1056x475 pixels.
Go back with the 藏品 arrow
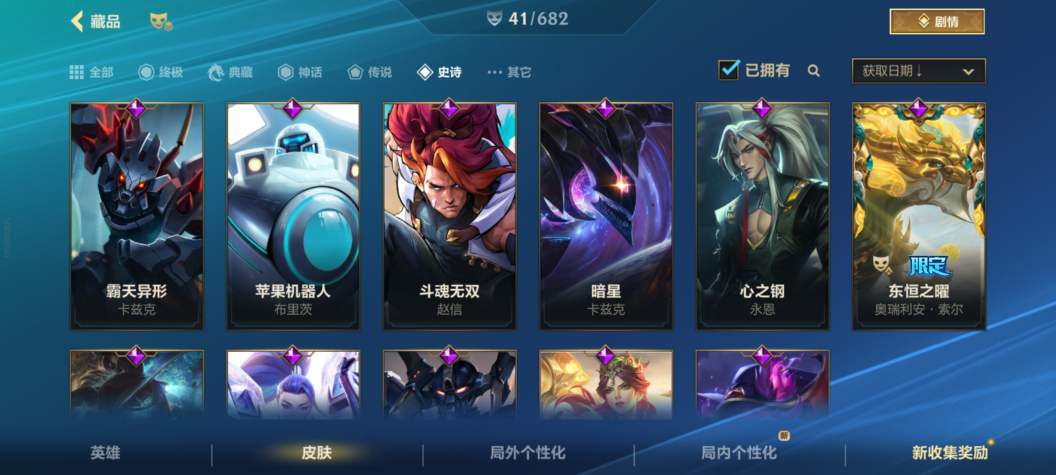pos(77,21)
